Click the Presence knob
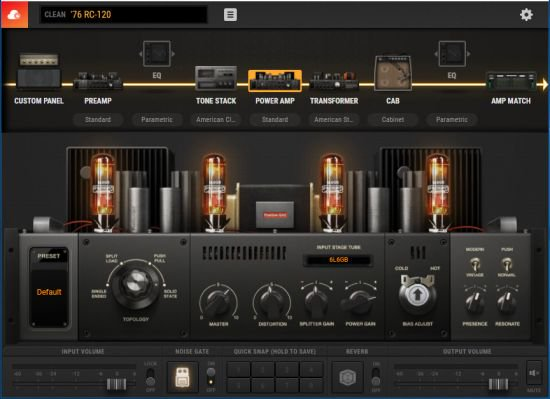This screenshot has width=550, height=399. (x=475, y=302)
